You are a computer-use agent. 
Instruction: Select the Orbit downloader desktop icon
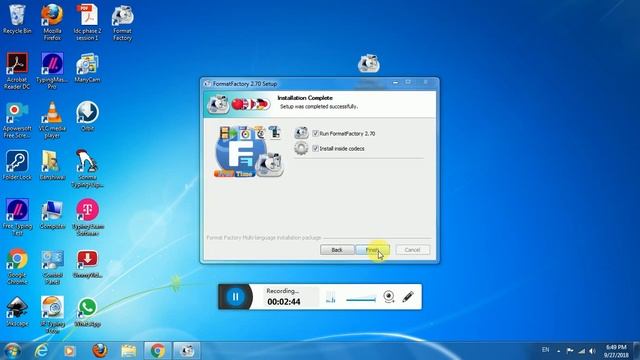pyautogui.click(x=87, y=116)
